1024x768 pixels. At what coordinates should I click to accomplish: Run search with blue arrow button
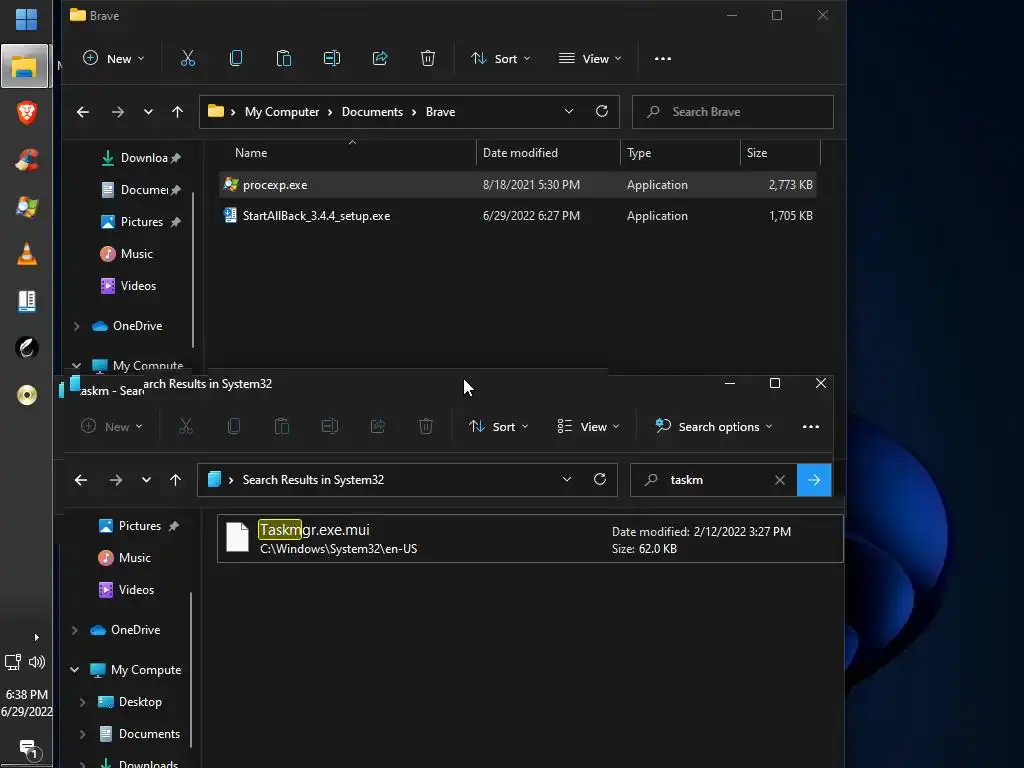coord(814,480)
